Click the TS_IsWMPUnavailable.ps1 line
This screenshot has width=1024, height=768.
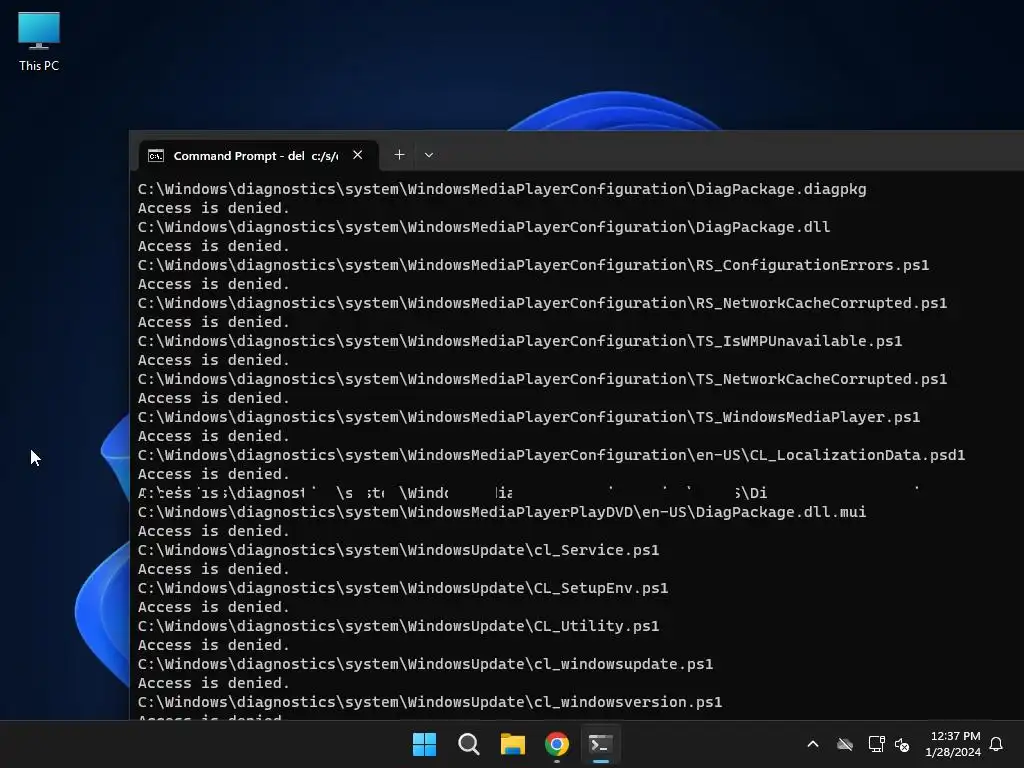pos(520,341)
